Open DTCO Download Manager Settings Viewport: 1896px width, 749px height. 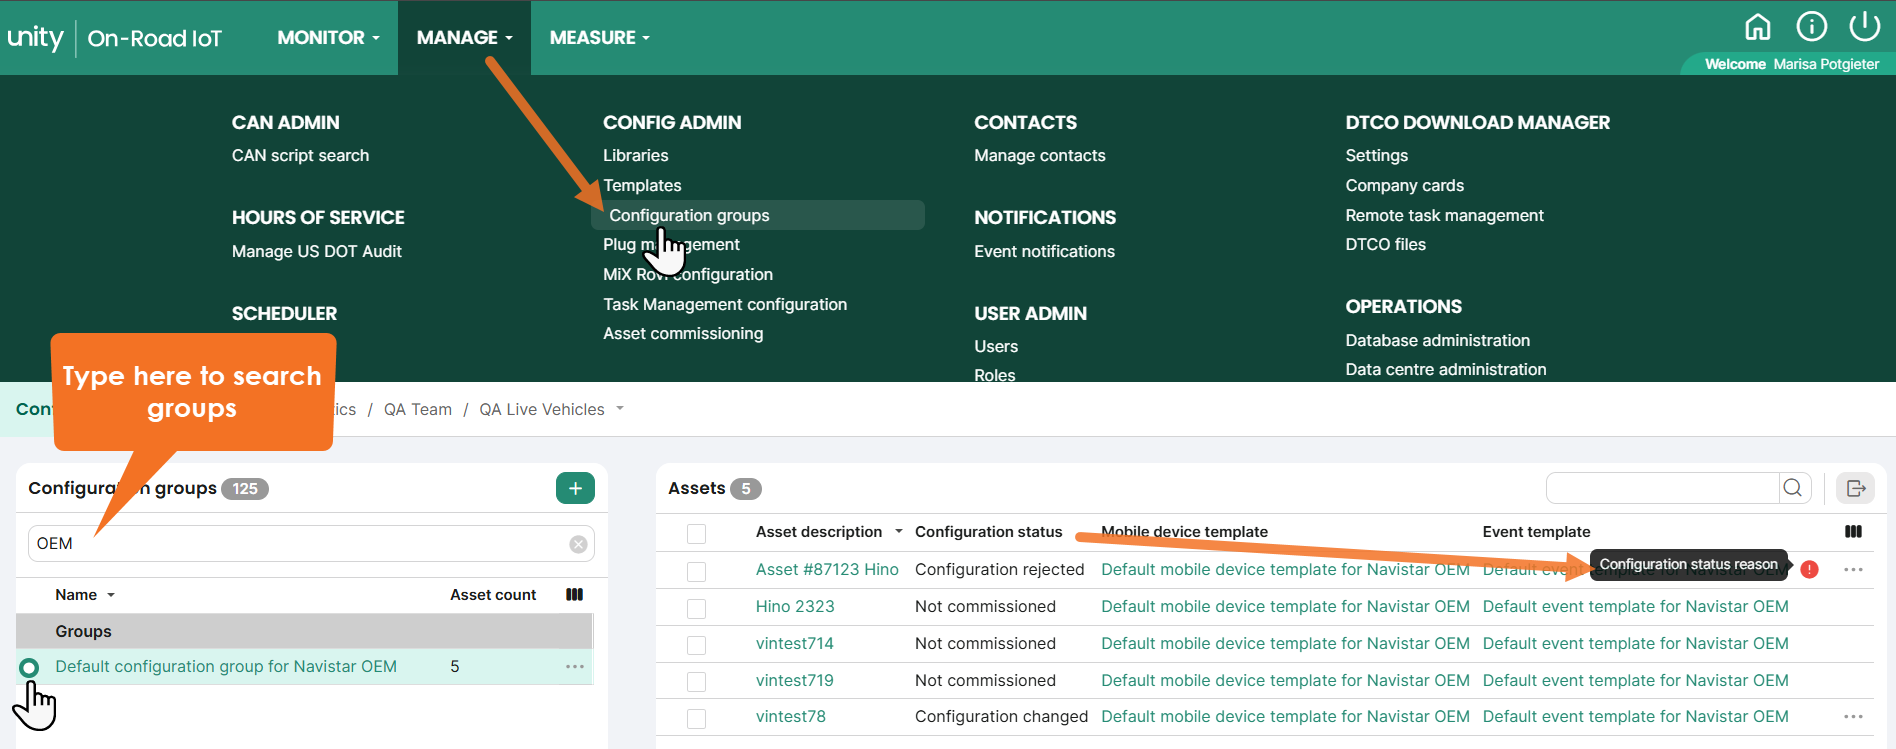tap(1376, 155)
